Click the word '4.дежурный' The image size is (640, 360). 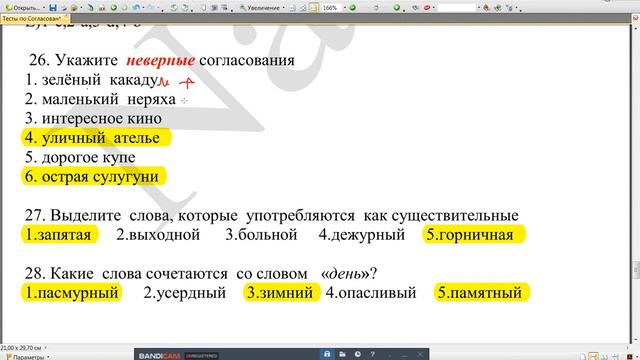362,235
